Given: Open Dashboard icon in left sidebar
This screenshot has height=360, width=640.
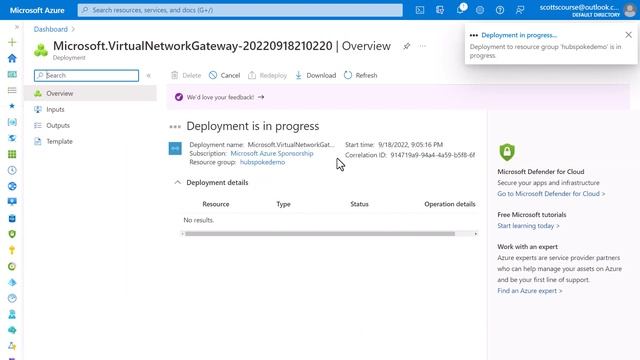Looking at the screenshot, I should 12,74.
